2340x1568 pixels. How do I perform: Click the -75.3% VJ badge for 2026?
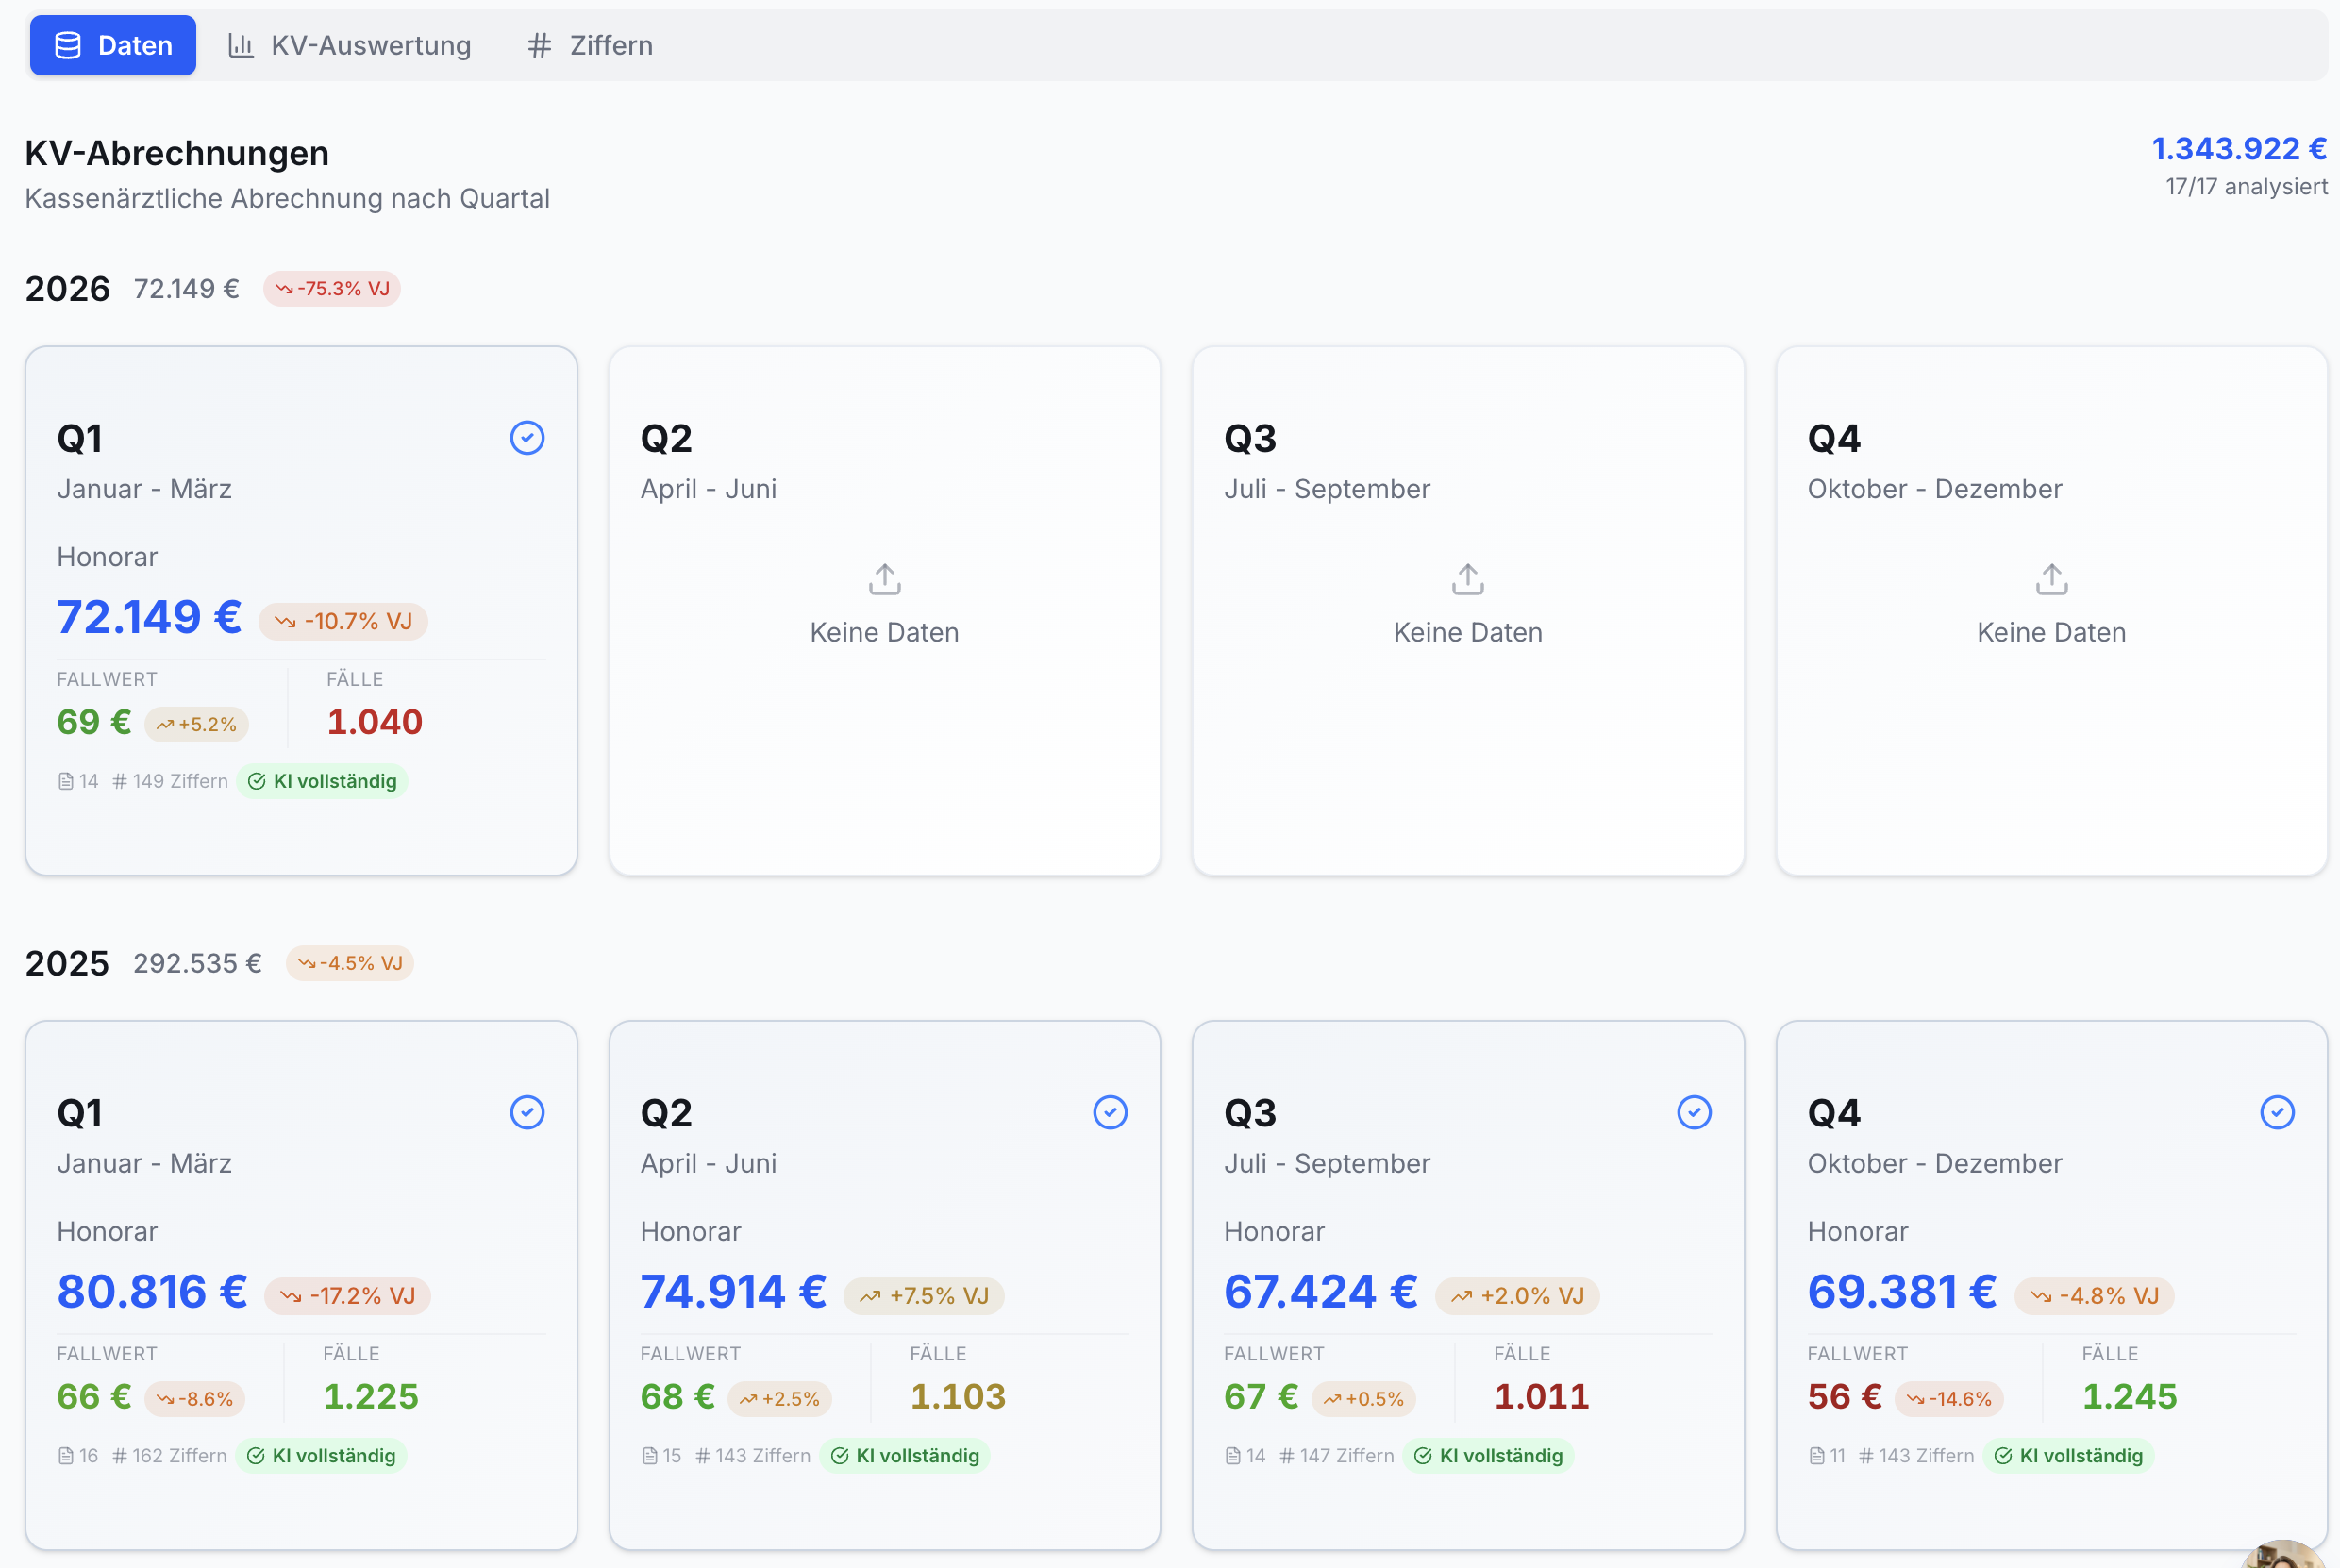[x=332, y=289]
